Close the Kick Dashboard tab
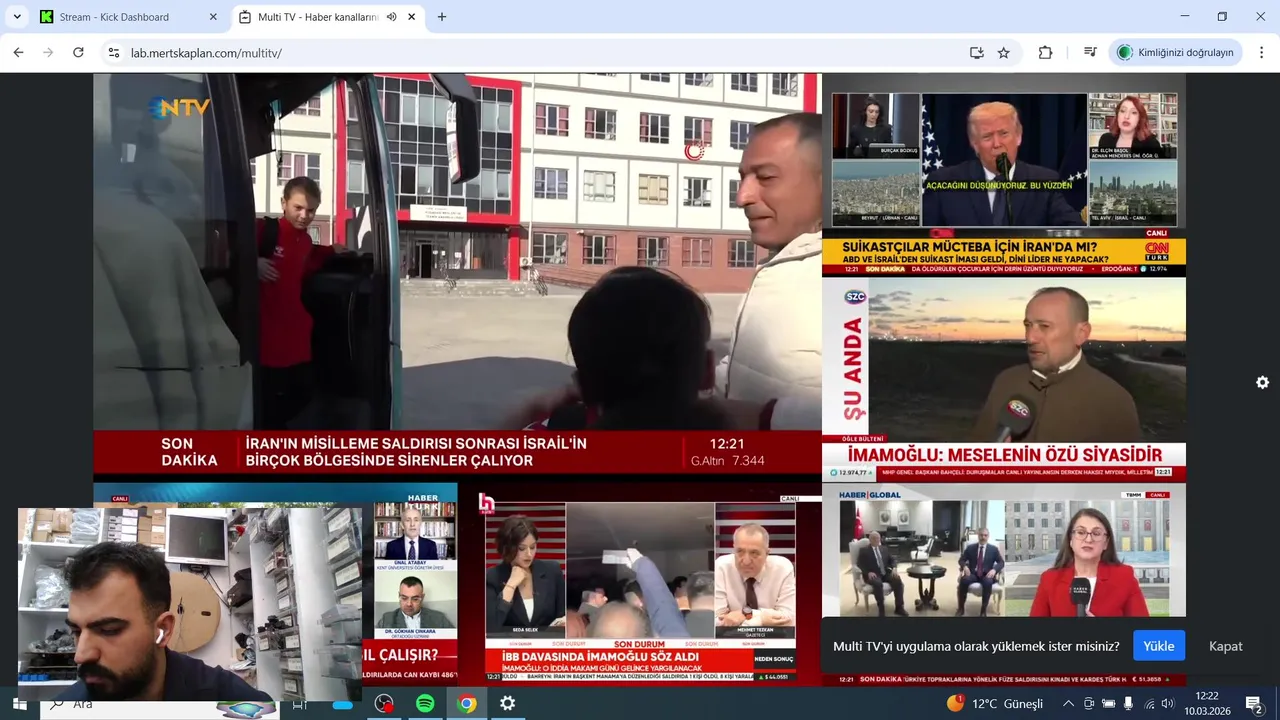Viewport: 1280px width, 720px height. point(212,17)
